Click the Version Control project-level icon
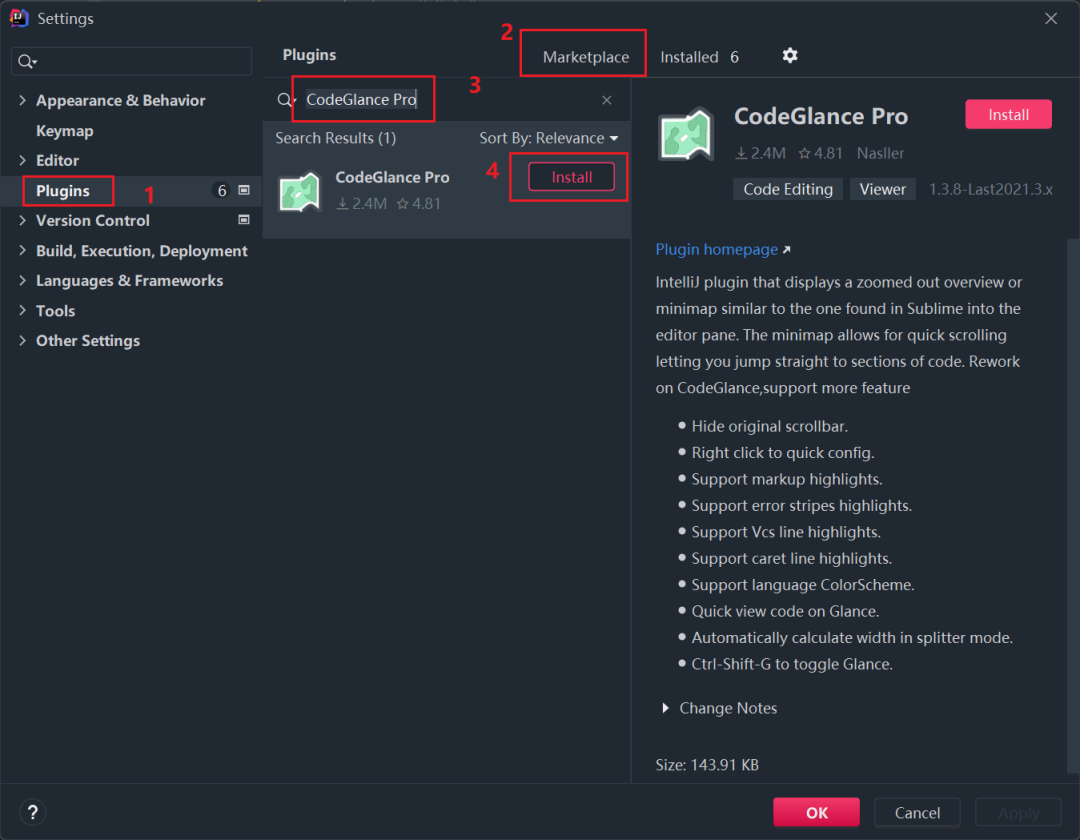This screenshot has height=840, width=1080. 244,220
